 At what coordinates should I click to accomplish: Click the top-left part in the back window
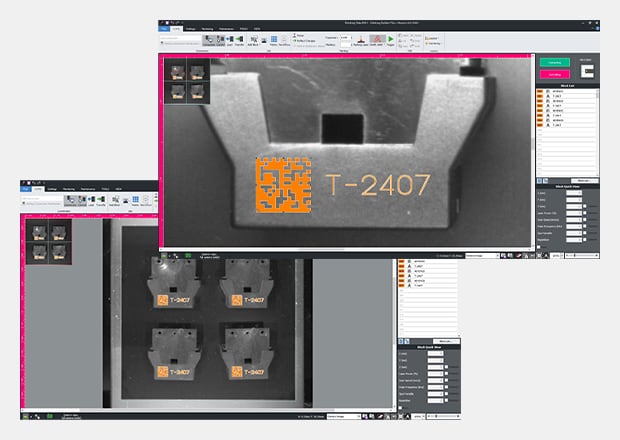(176, 281)
